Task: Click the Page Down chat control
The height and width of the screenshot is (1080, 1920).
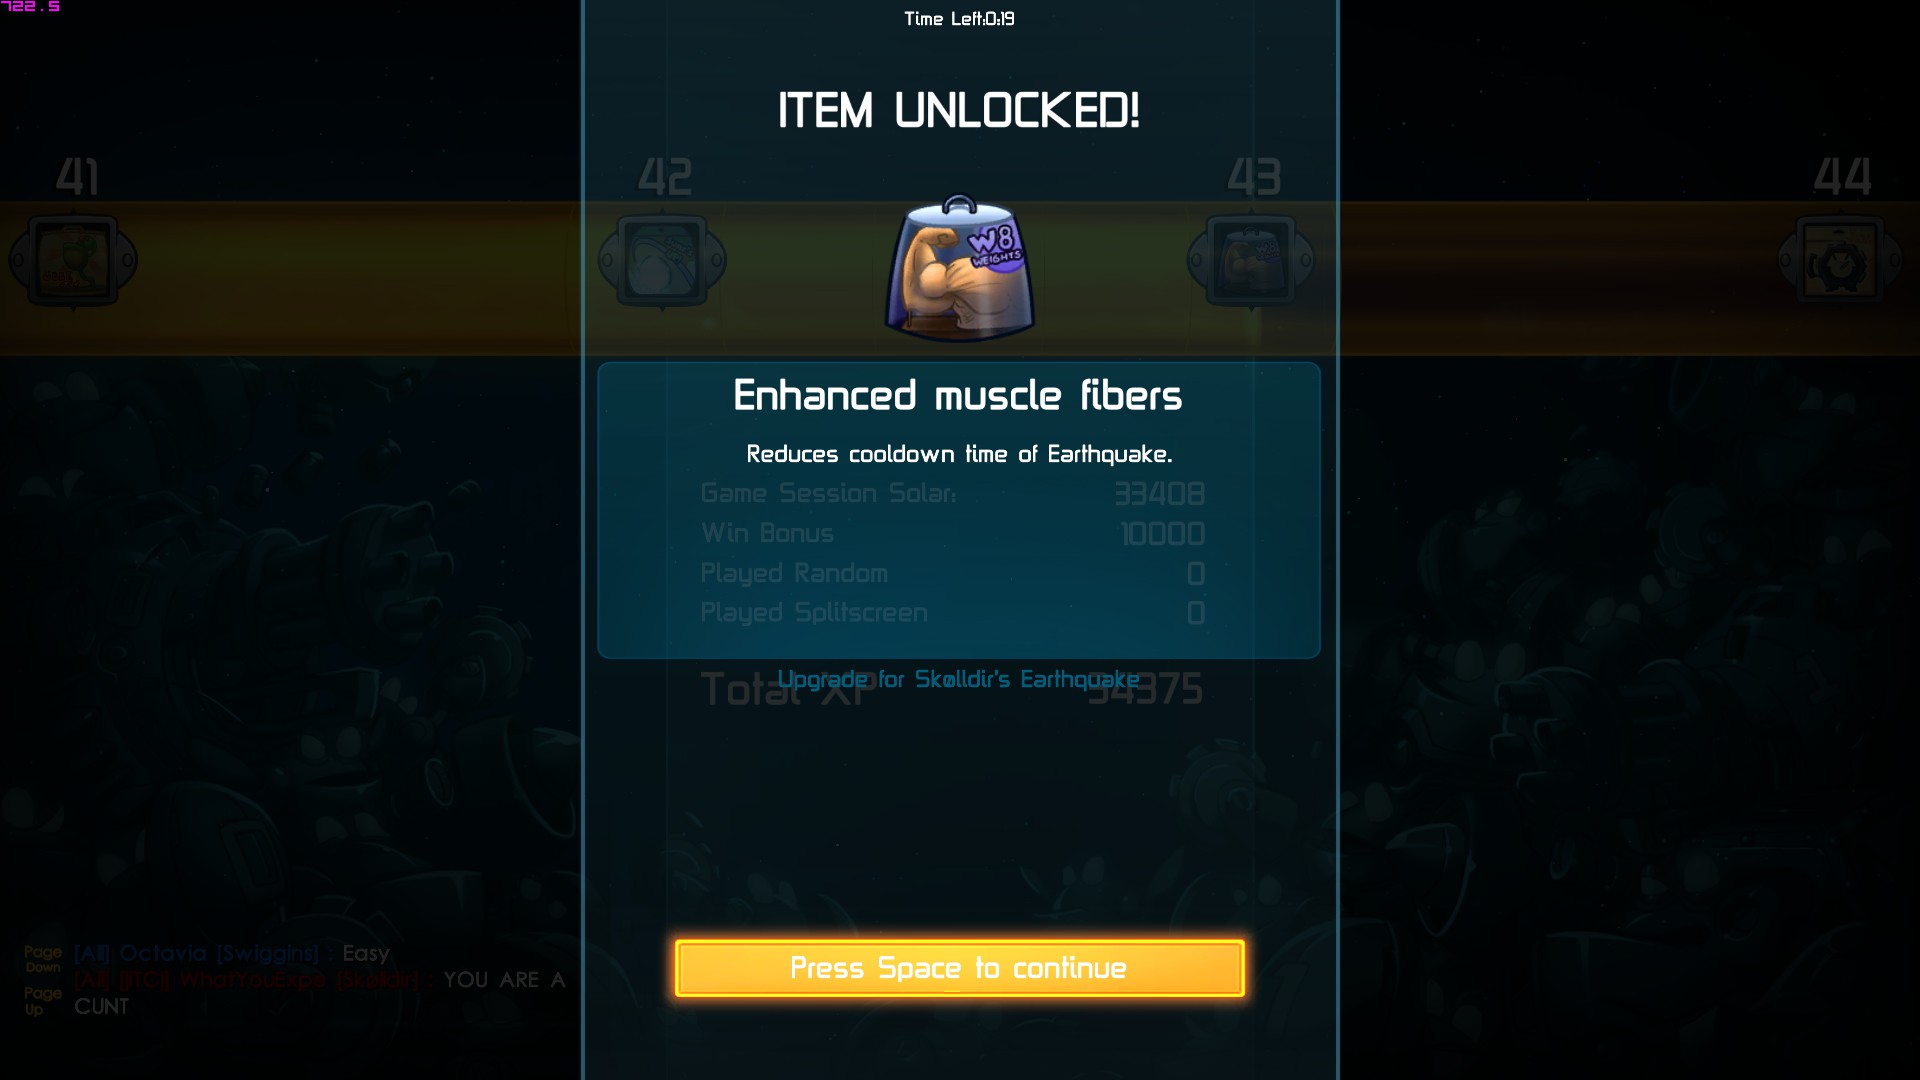Action: [x=43, y=959]
